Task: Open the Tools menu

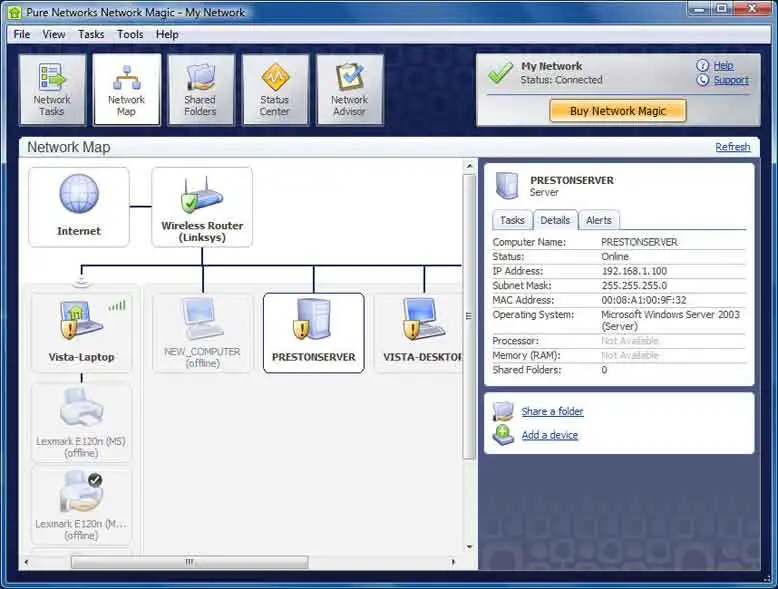Action: (130, 34)
